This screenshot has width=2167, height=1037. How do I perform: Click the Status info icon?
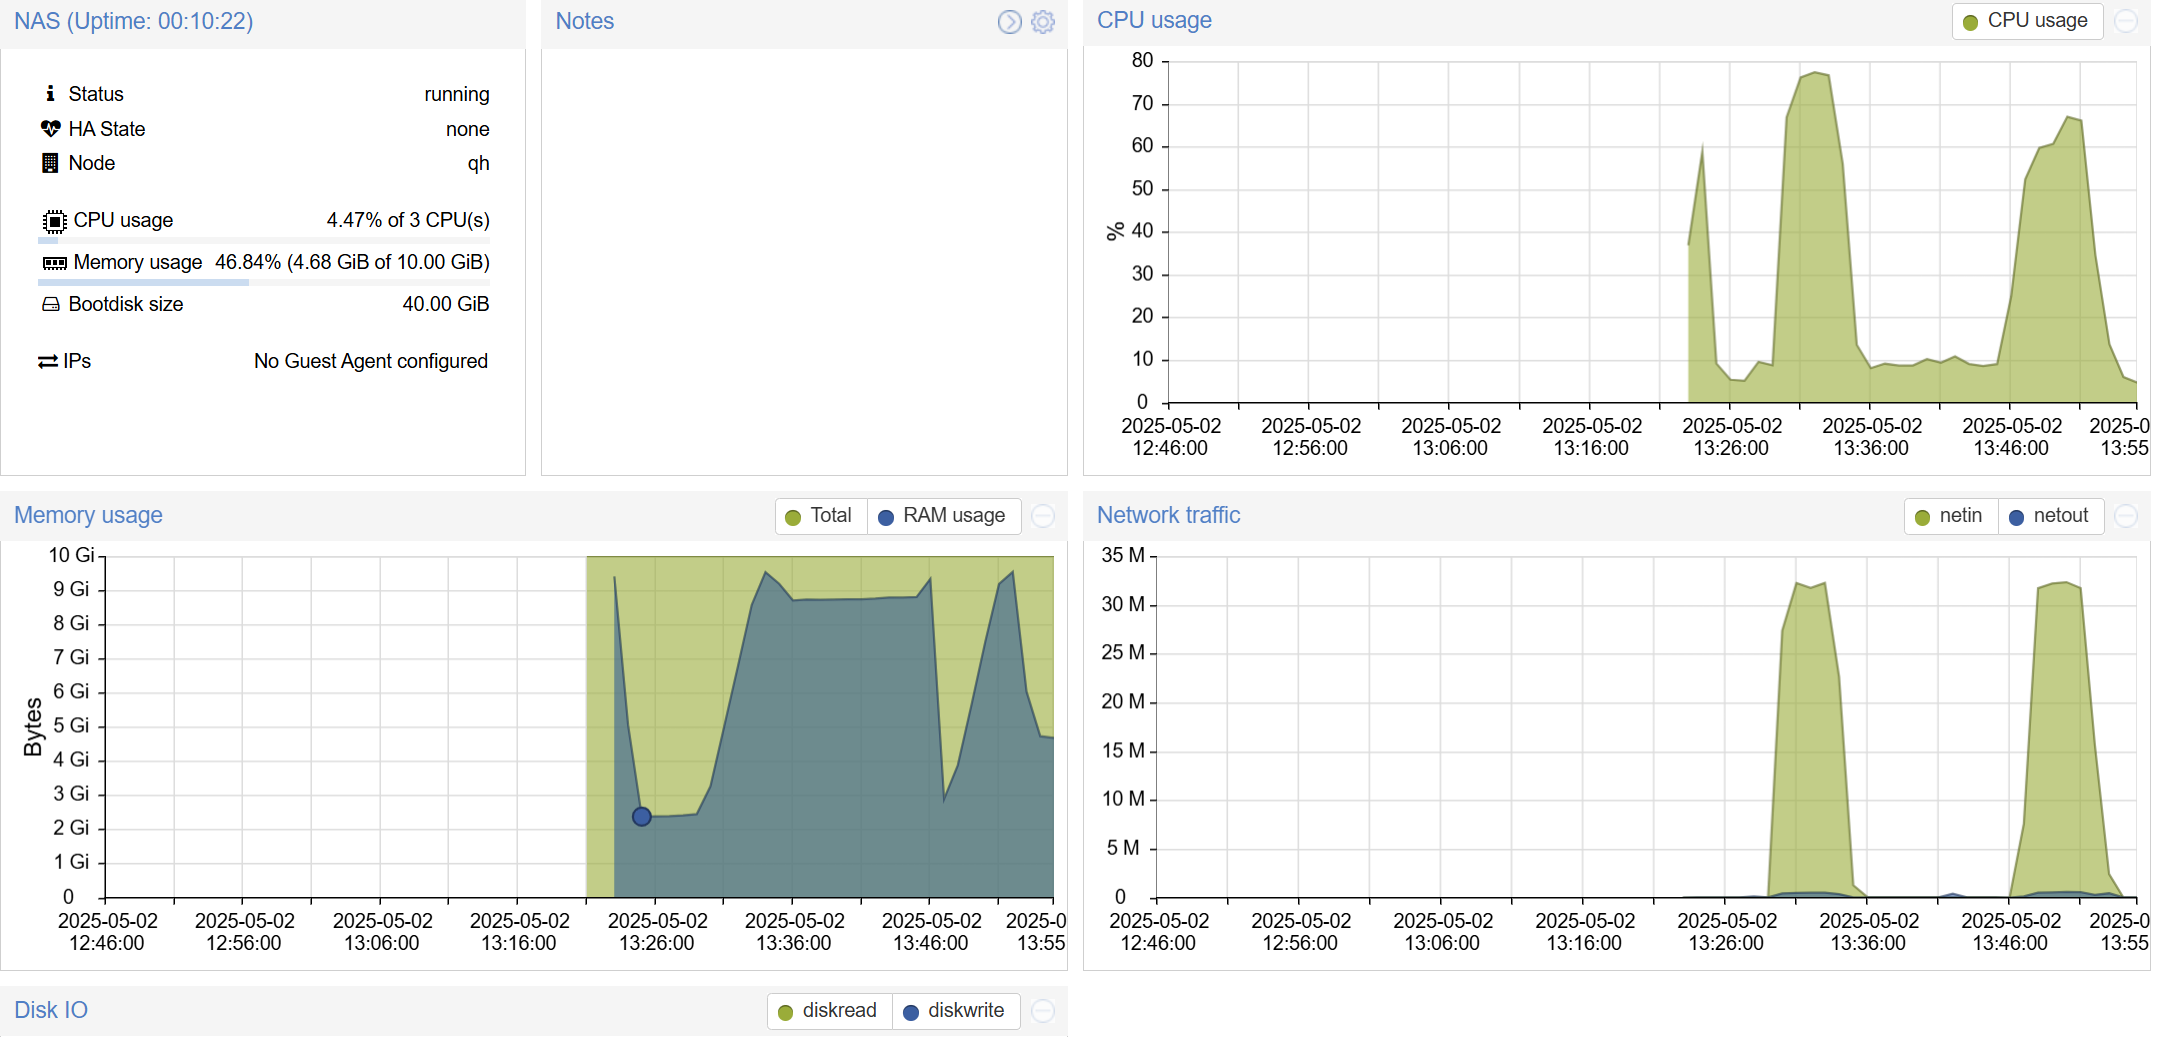coord(50,94)
